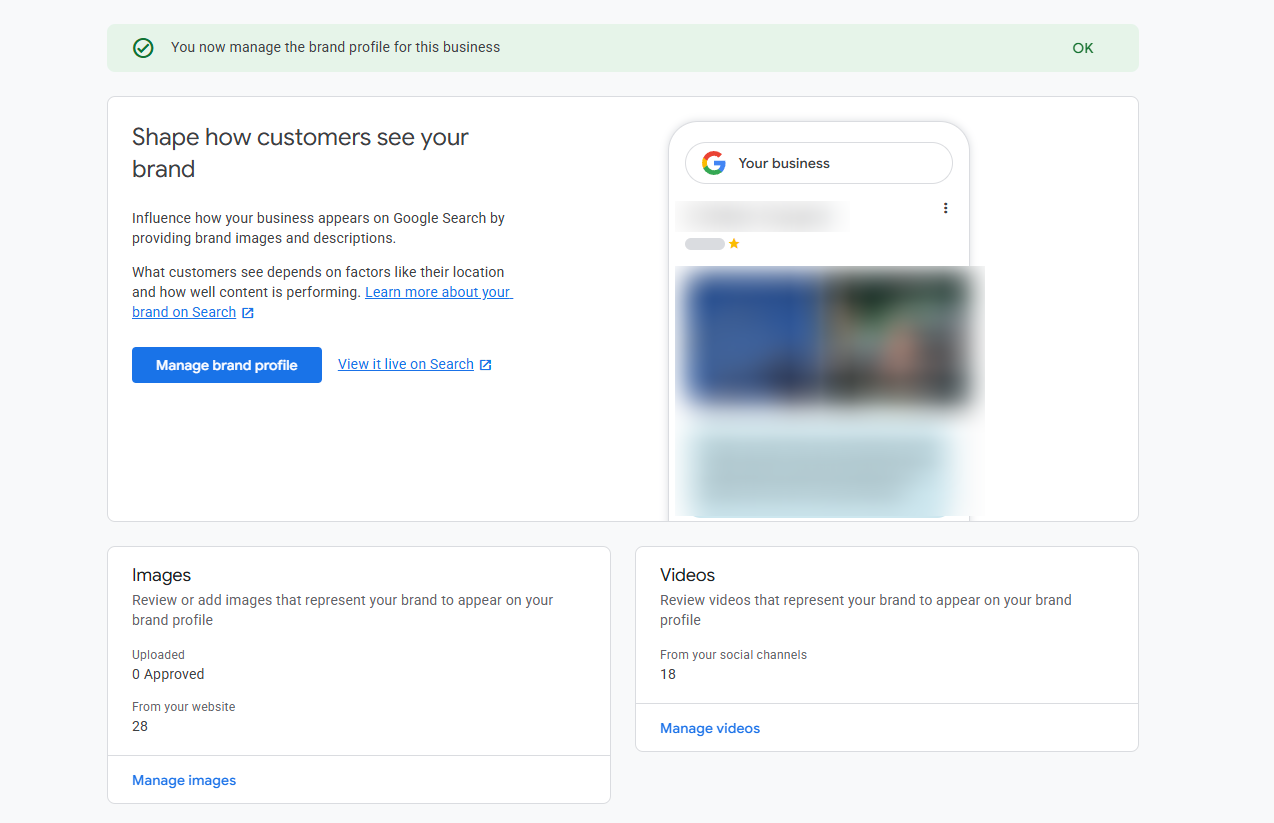Viewport: 1274px width, 823px height.
Task: Click the Images card heading
Action: pos(161,575)
